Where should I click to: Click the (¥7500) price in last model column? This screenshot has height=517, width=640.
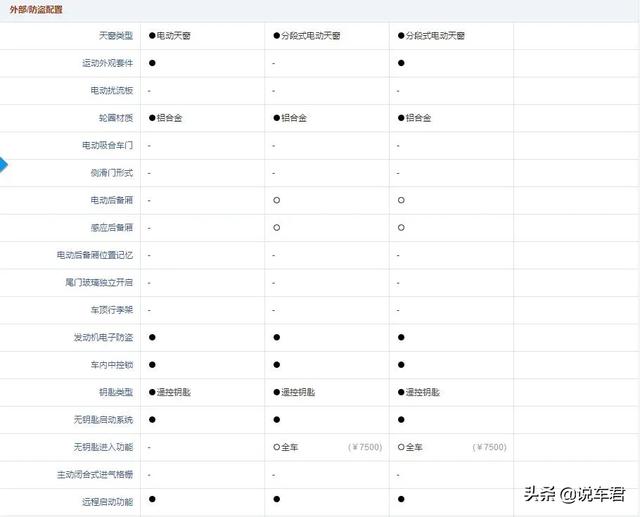(489, 447)
